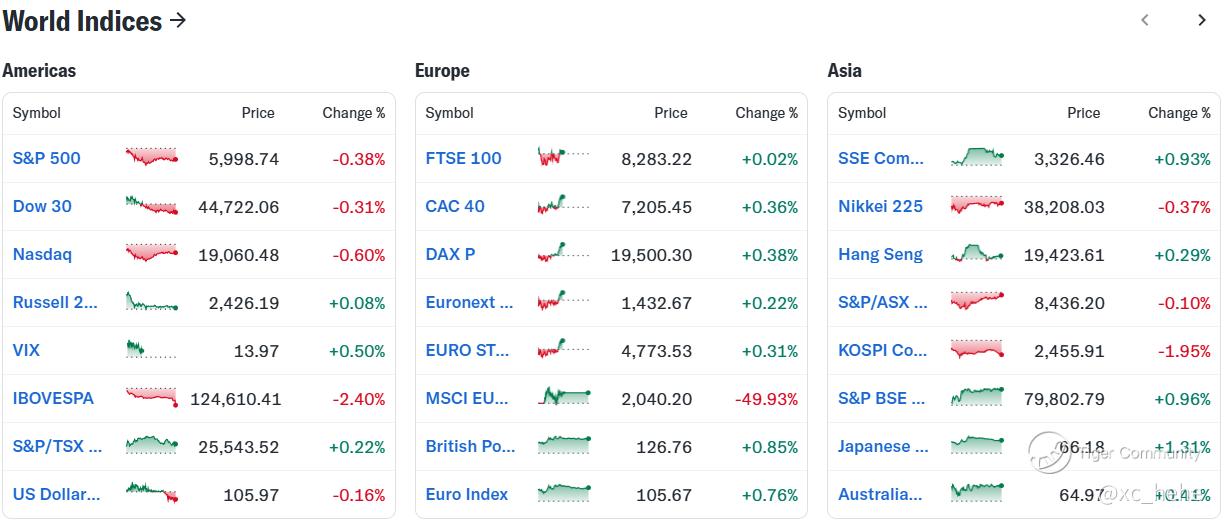Click the KOSPI mini trend chart
The image size is (1226, 521).
(x=976, y=349)
